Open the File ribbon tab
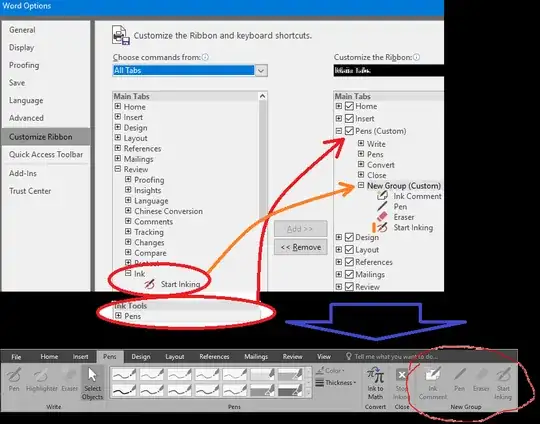Screen dimensions: 540x424 pyautogui.click(x=16, y=357)
